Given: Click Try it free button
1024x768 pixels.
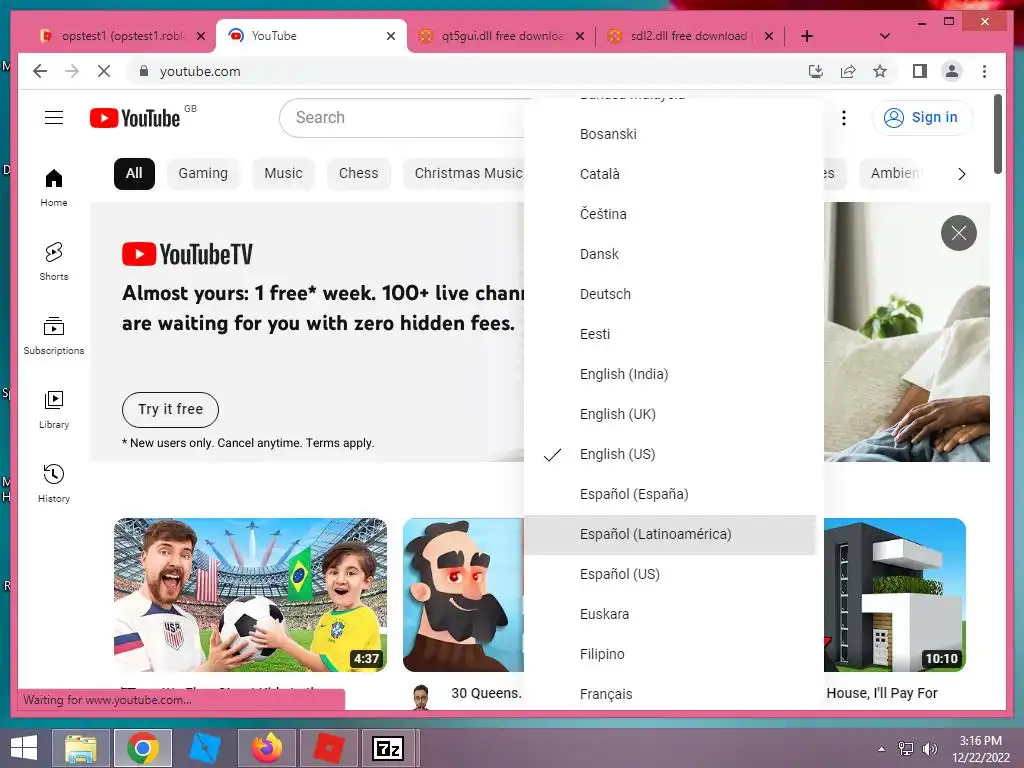Looking at the screenshot, I should coord(170,409).
